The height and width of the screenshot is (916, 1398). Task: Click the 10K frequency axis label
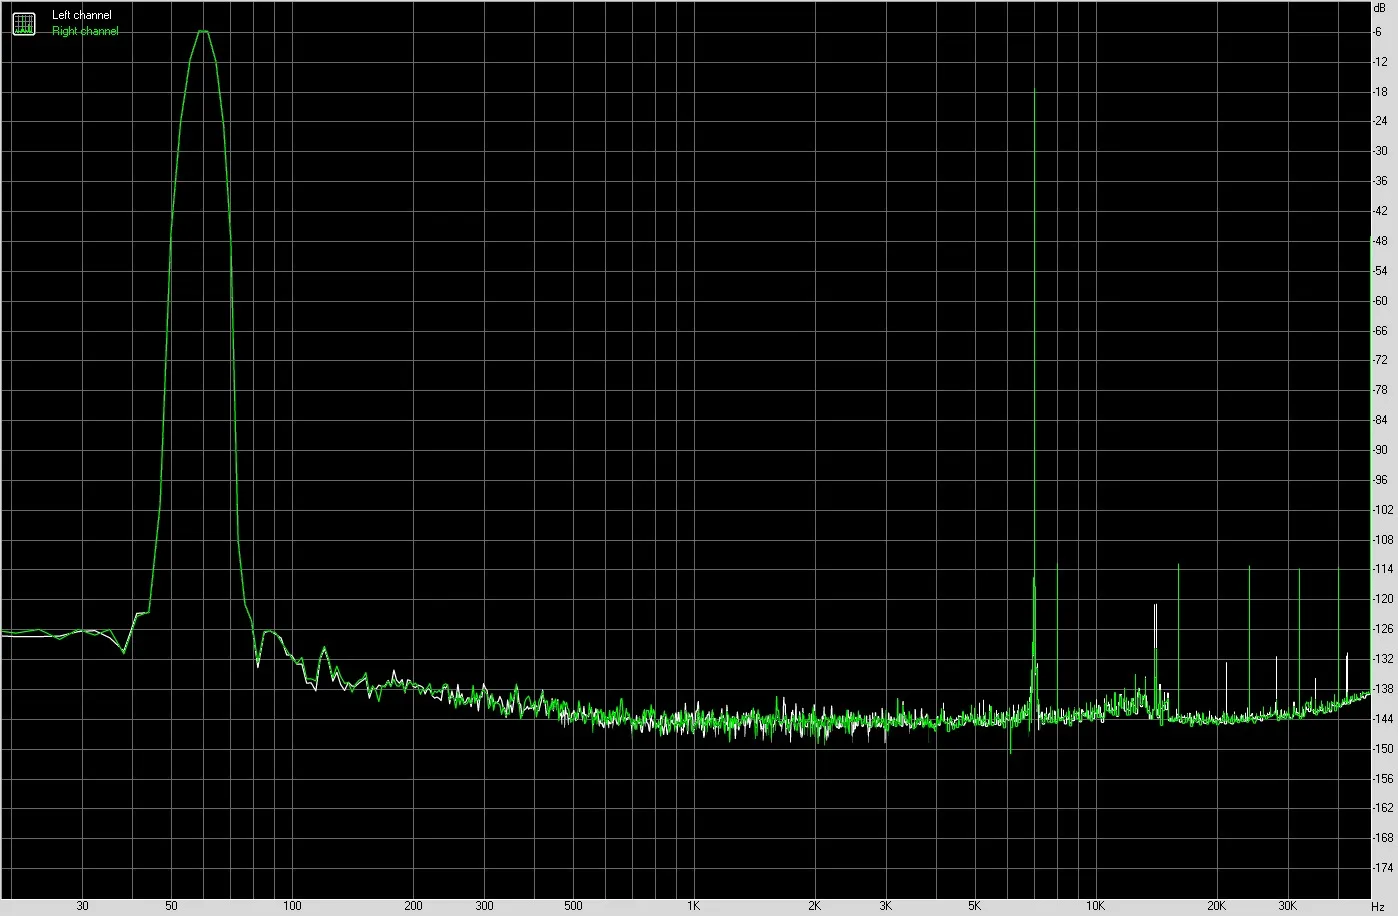pos(1095,907)
